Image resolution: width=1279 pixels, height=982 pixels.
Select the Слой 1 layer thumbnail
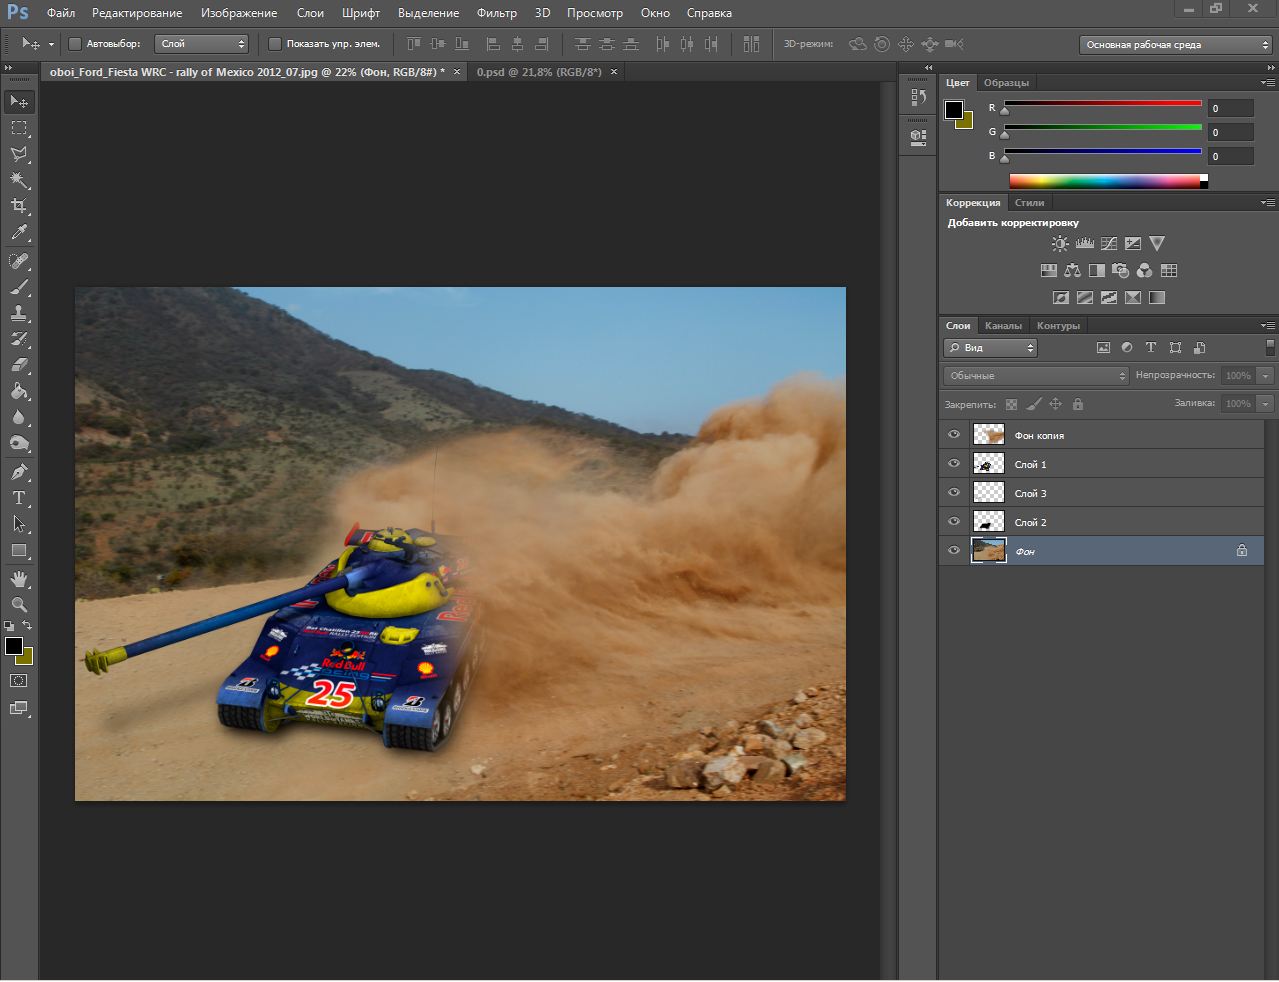click(989, 464)
